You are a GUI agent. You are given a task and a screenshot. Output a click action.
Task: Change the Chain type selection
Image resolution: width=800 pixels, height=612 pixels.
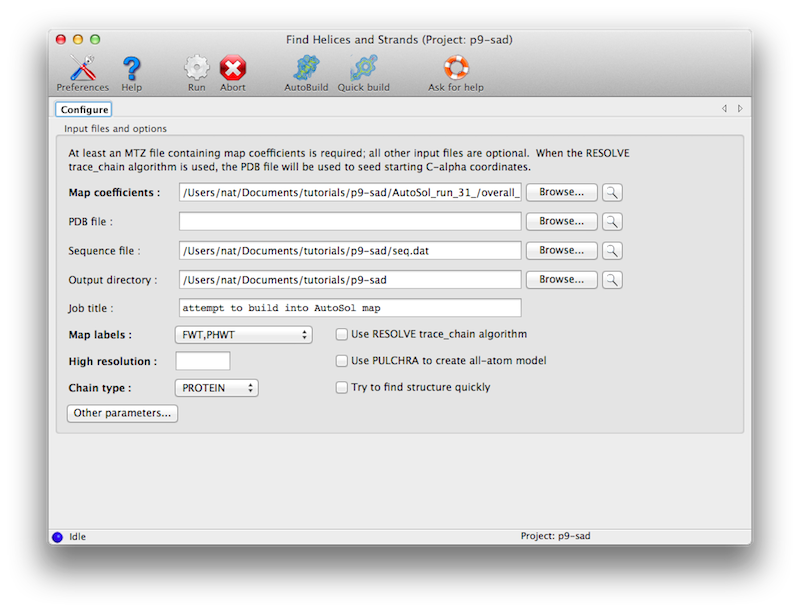coord(216,387)
